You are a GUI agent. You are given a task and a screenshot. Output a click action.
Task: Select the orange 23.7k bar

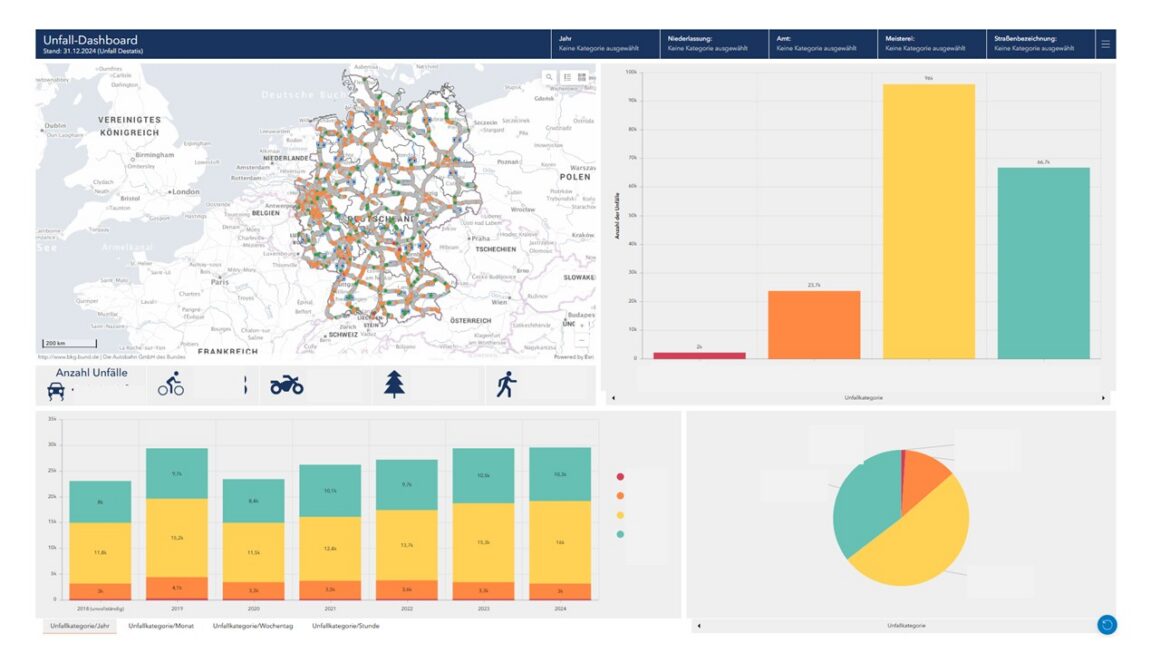click(x=814, y=325)
